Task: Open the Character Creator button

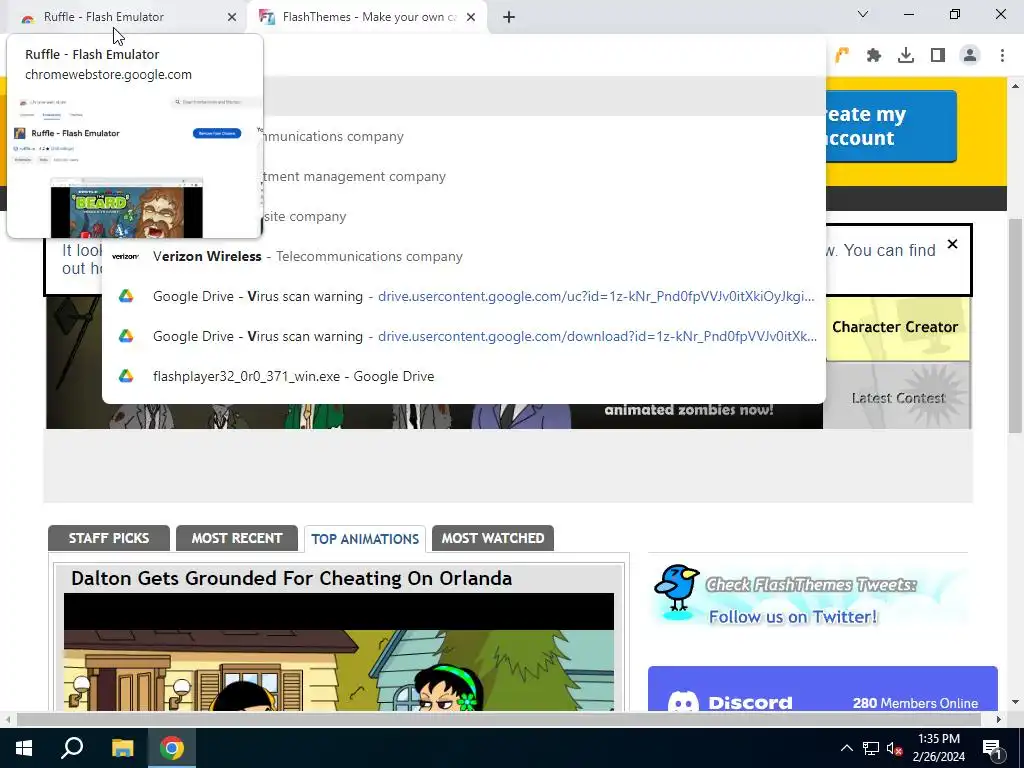Action: (897, 328)
